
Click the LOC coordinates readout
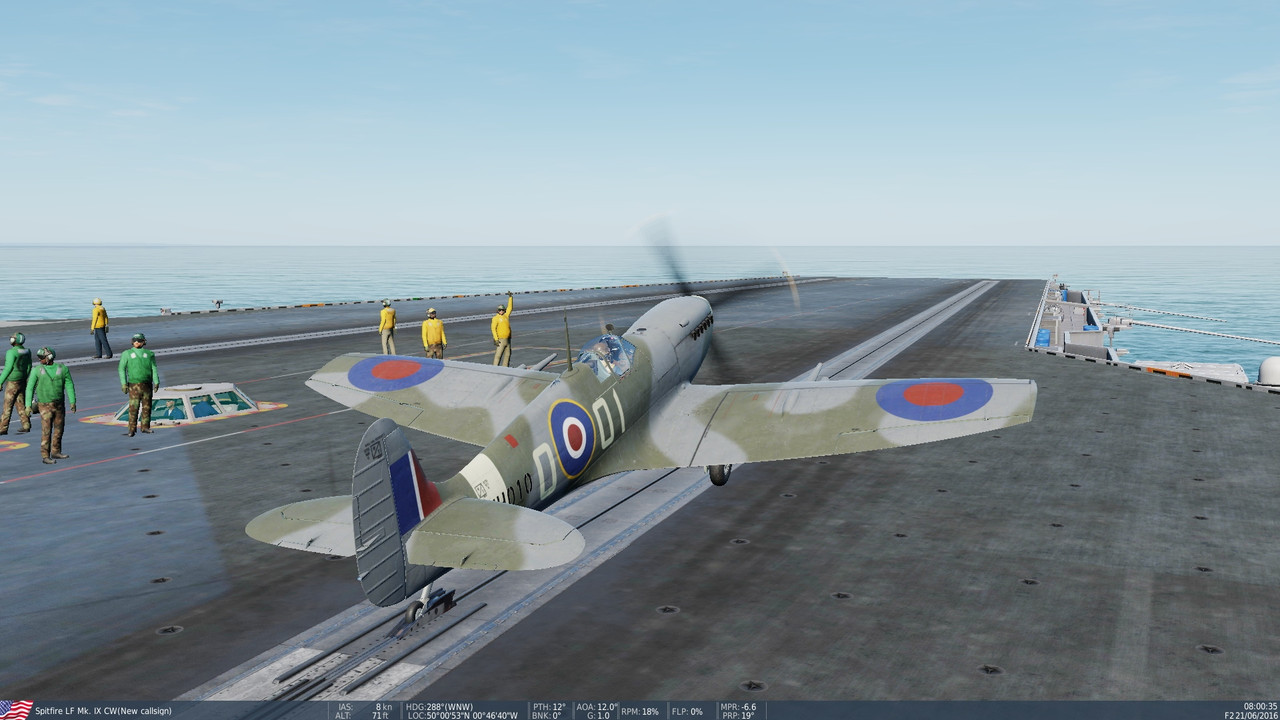[x=462, y=715]
